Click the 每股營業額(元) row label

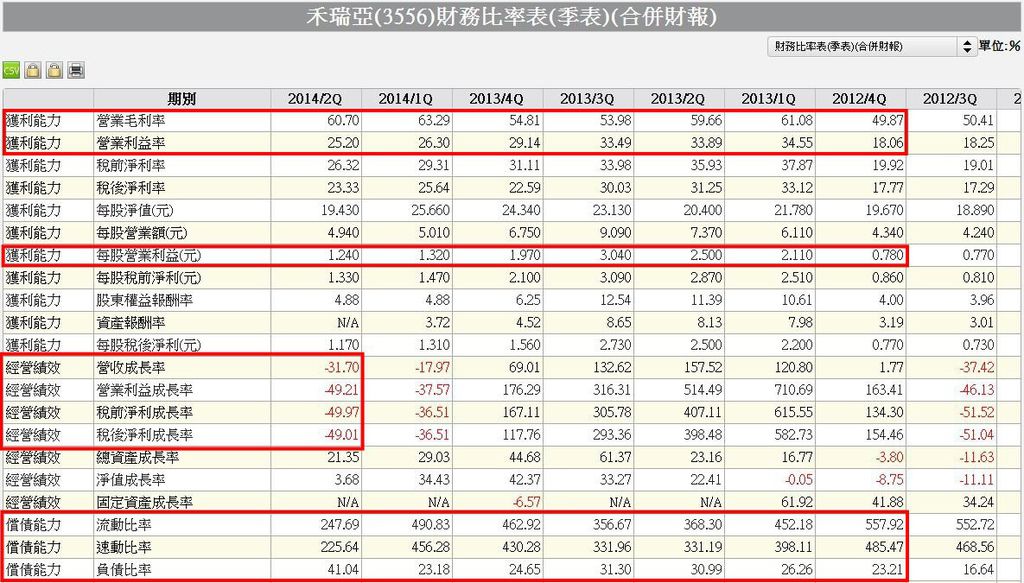(142, 233)
